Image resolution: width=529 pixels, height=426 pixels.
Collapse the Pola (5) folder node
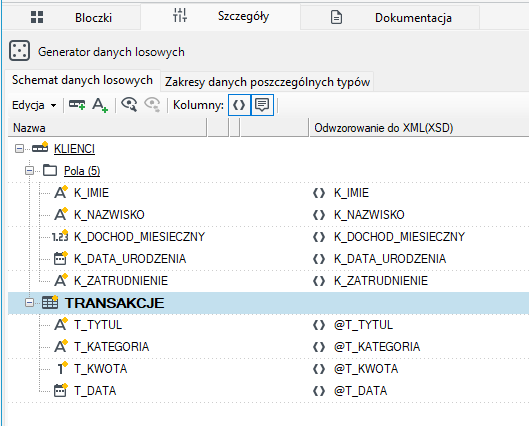click(30, 171)
